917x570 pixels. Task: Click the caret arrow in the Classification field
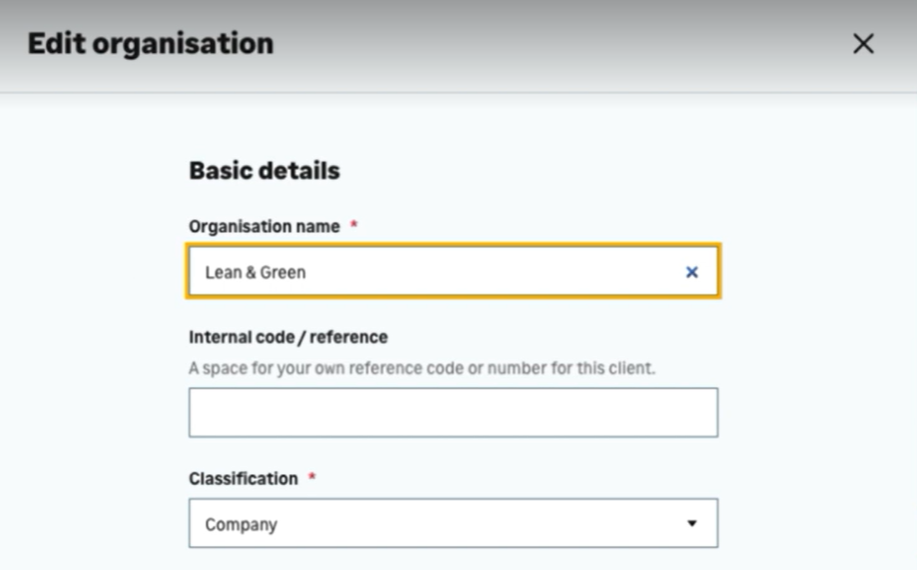pos(691,523)
